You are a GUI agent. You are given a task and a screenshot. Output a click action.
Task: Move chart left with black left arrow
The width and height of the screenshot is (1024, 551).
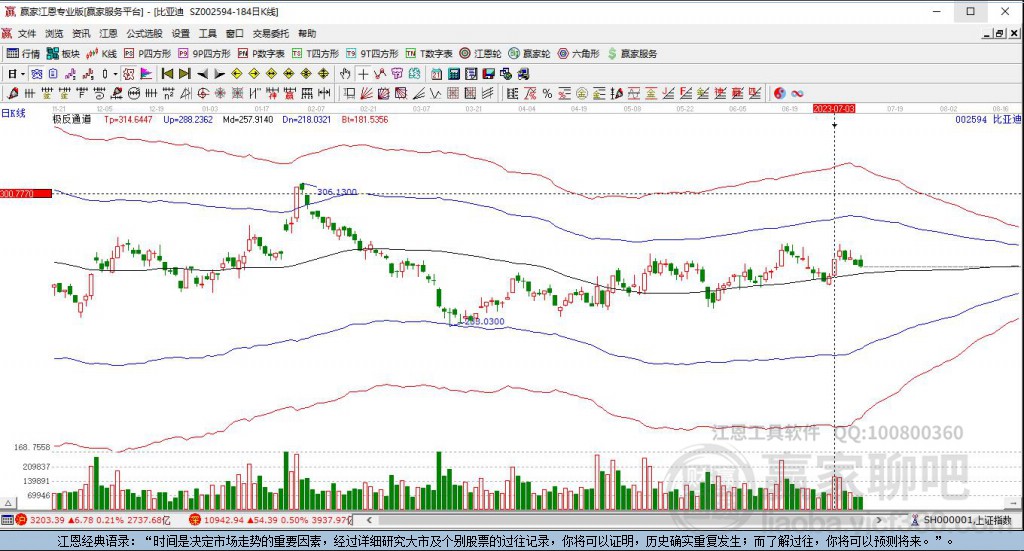click(x=202, y=74)
